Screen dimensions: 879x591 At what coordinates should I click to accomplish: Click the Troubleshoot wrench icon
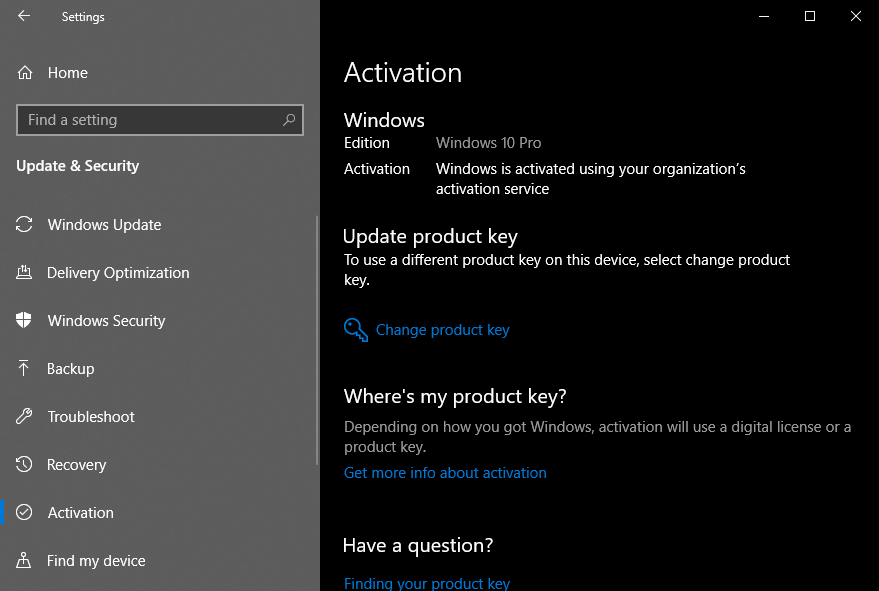[x=24, y=416]
